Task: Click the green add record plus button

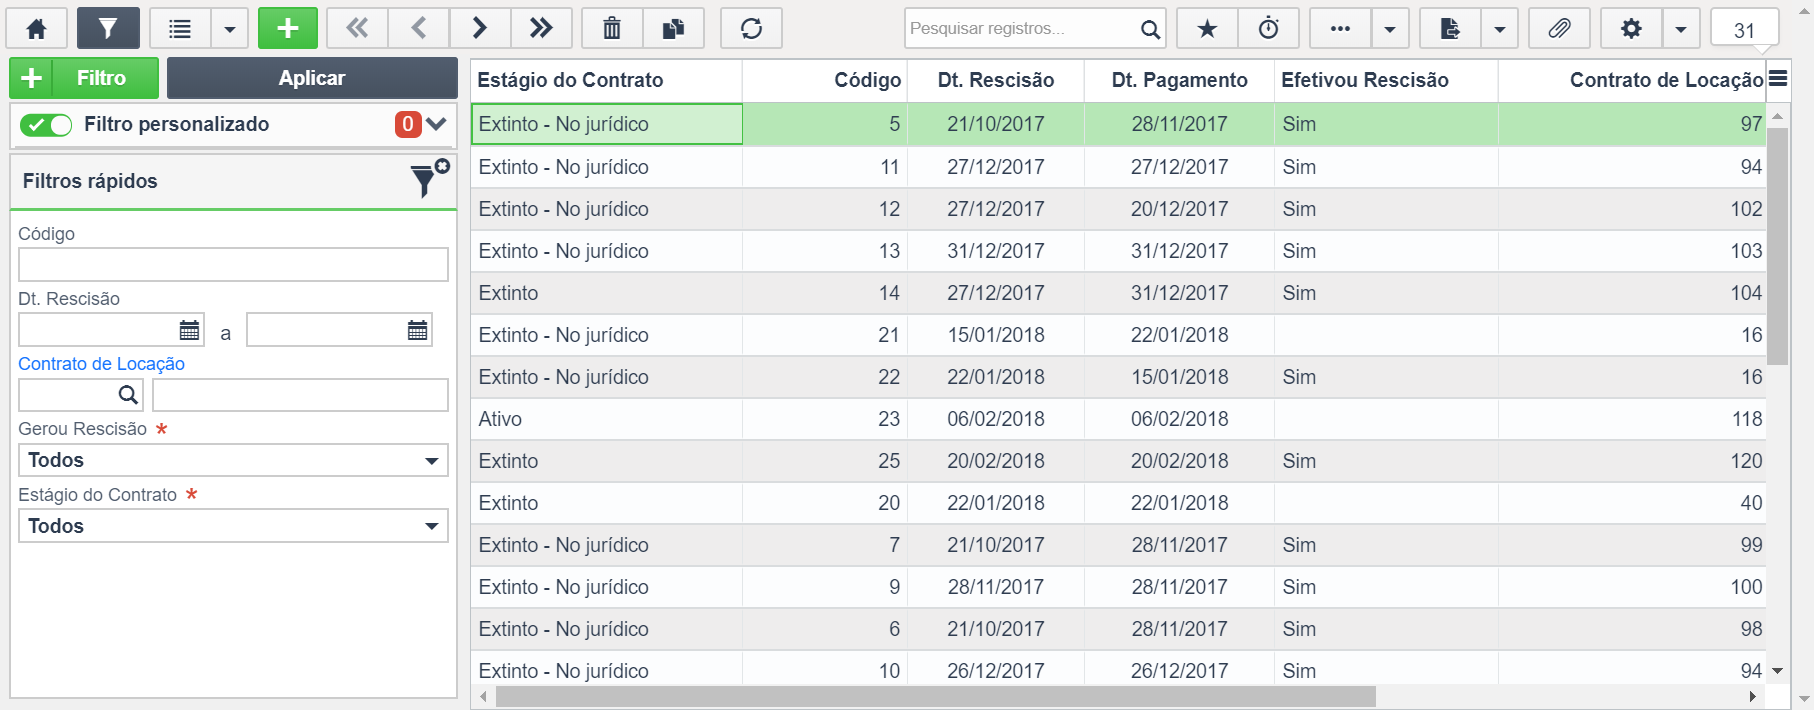Action: click(287, 29)
